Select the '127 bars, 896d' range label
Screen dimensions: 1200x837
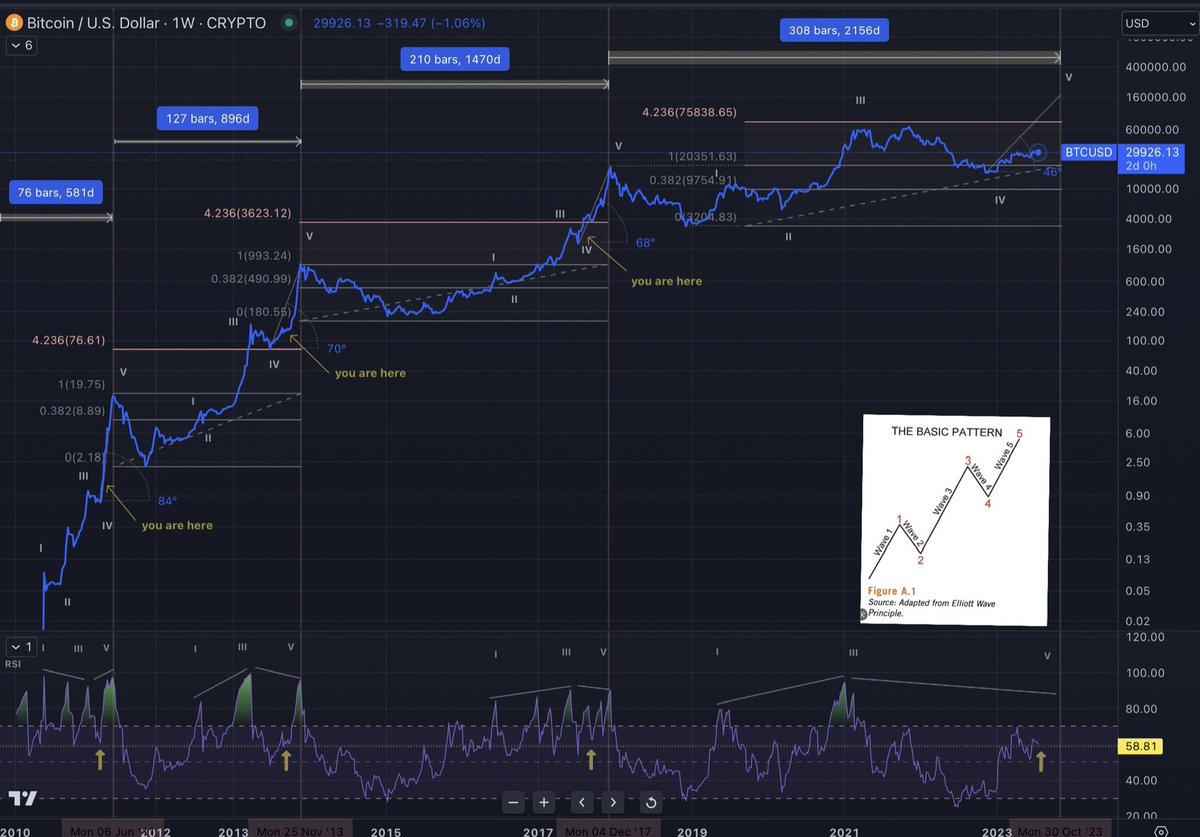[x=208, y=119]
